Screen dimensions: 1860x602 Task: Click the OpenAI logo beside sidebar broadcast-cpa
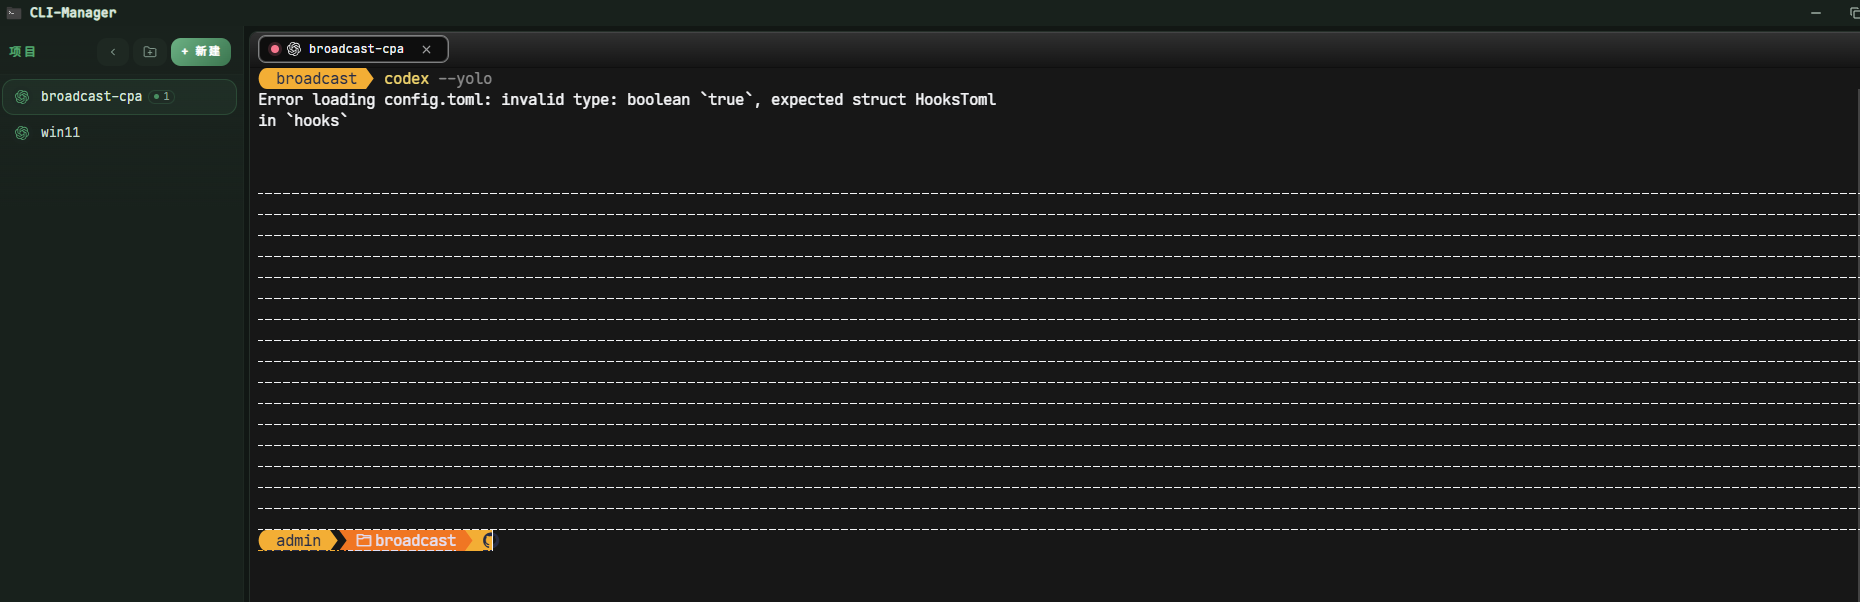22,97
